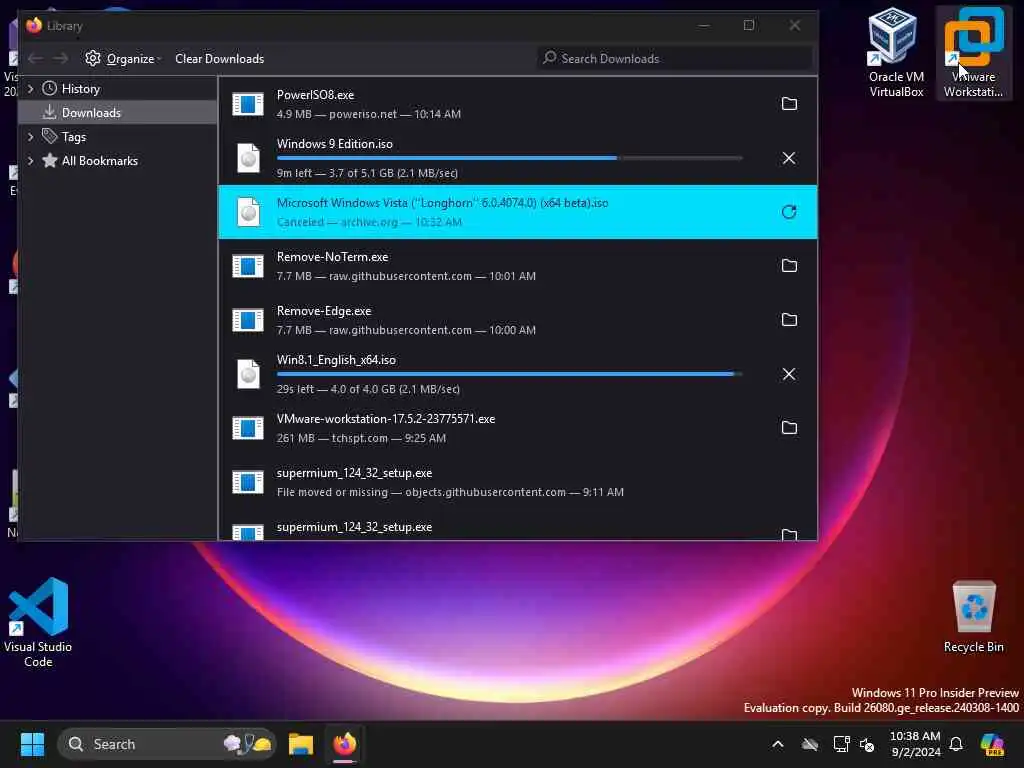1024x768 pixels.
Task: Select the Microsoft Windows Vista Longhorn row
Action: coord(517,212)
